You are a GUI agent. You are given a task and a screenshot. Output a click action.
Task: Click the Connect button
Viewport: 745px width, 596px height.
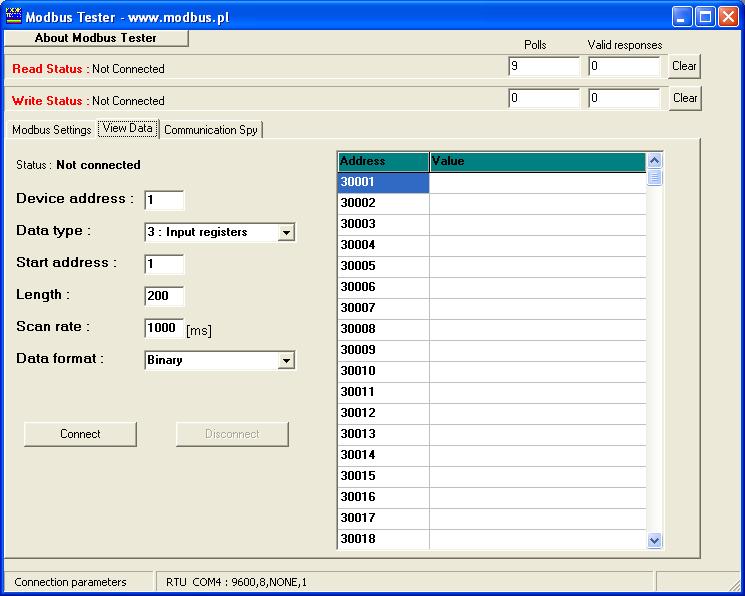80,434
